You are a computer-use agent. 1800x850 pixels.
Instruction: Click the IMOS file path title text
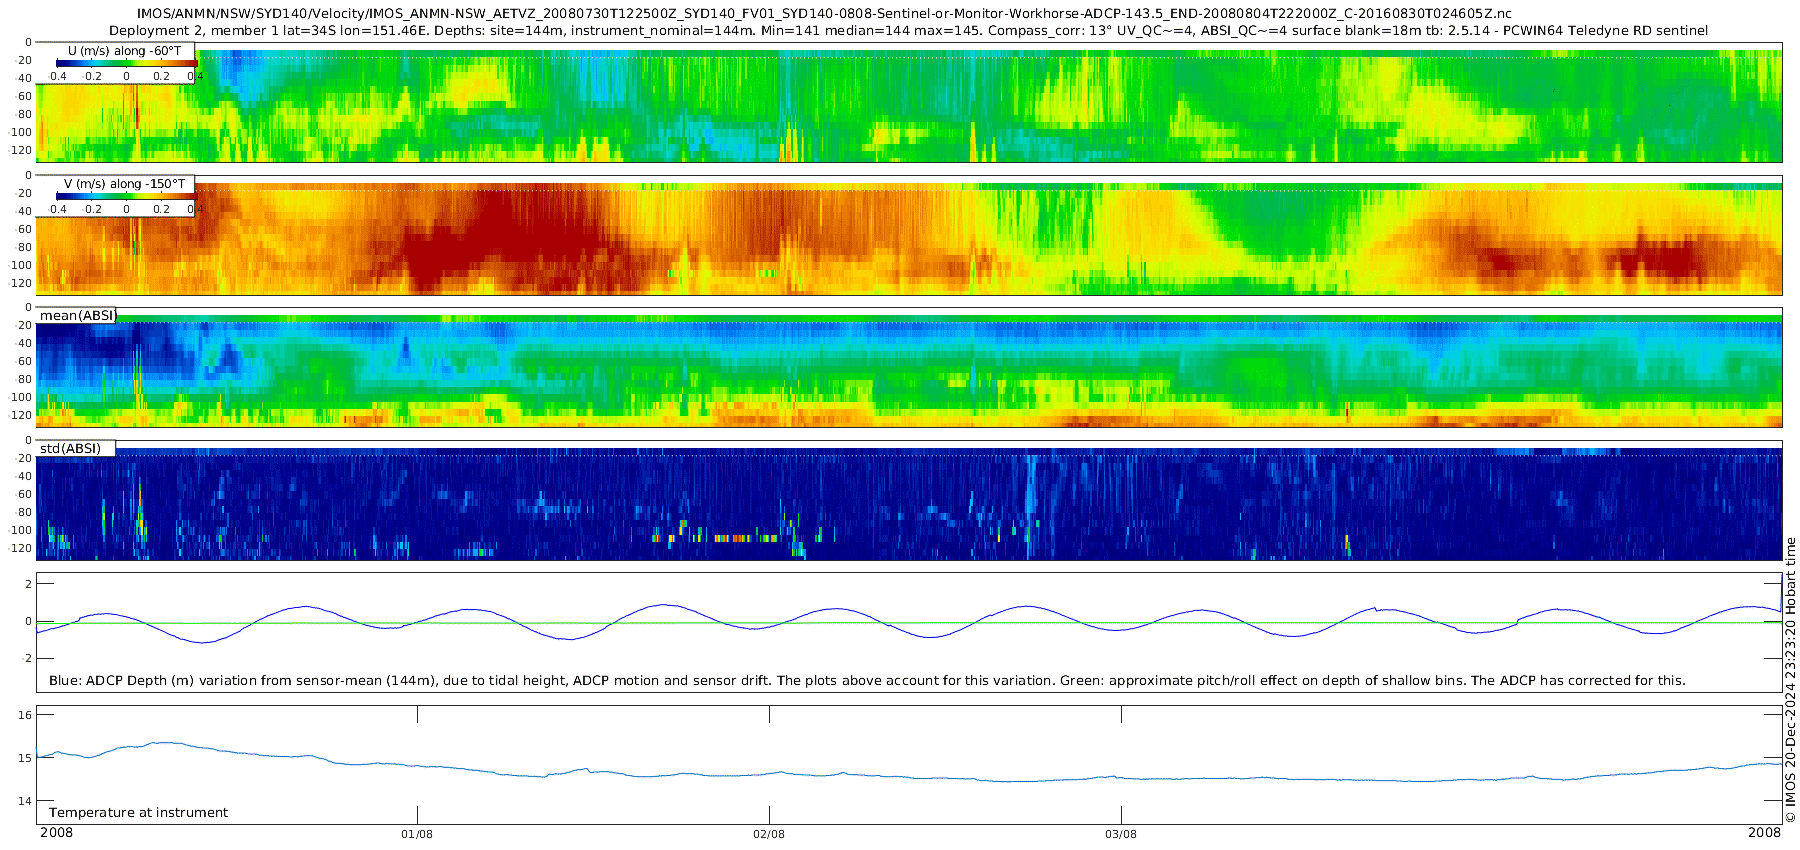point(823,14)
